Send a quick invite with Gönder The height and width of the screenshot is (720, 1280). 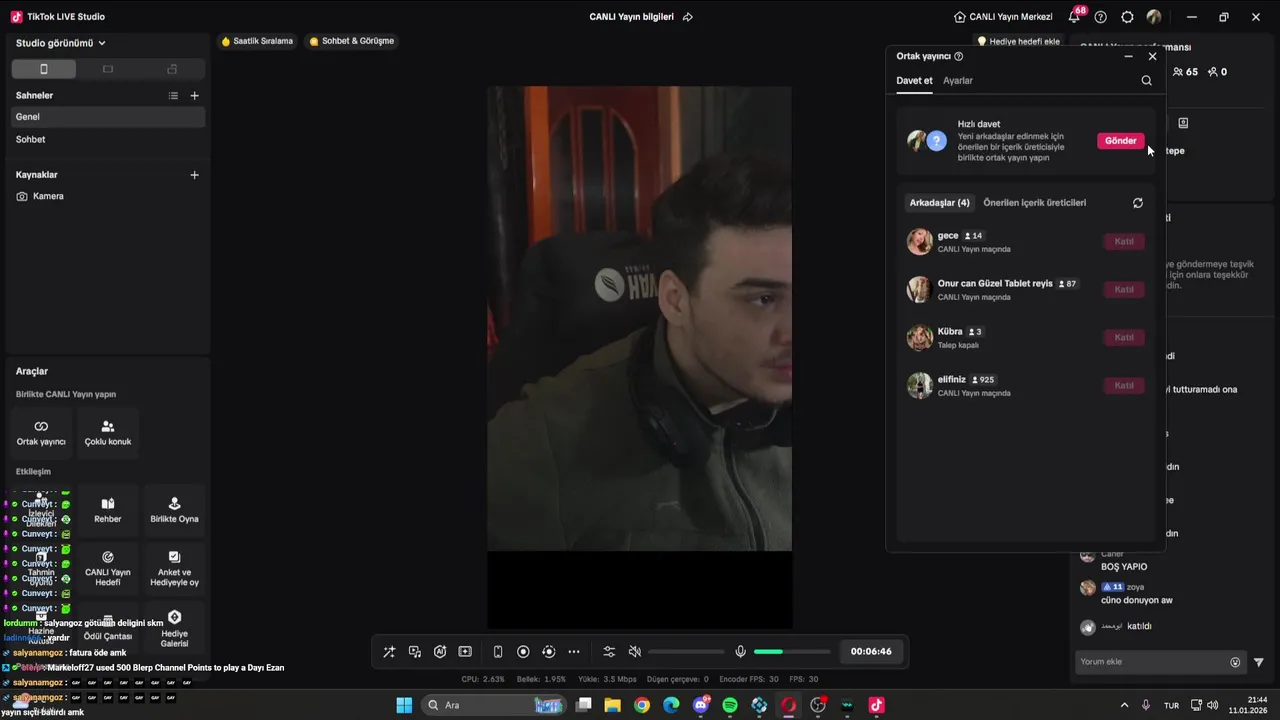1120,141
